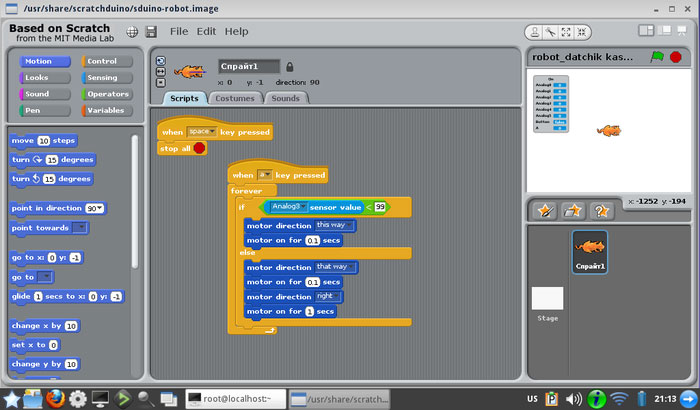Paint a new sprite

click(546, 210)
